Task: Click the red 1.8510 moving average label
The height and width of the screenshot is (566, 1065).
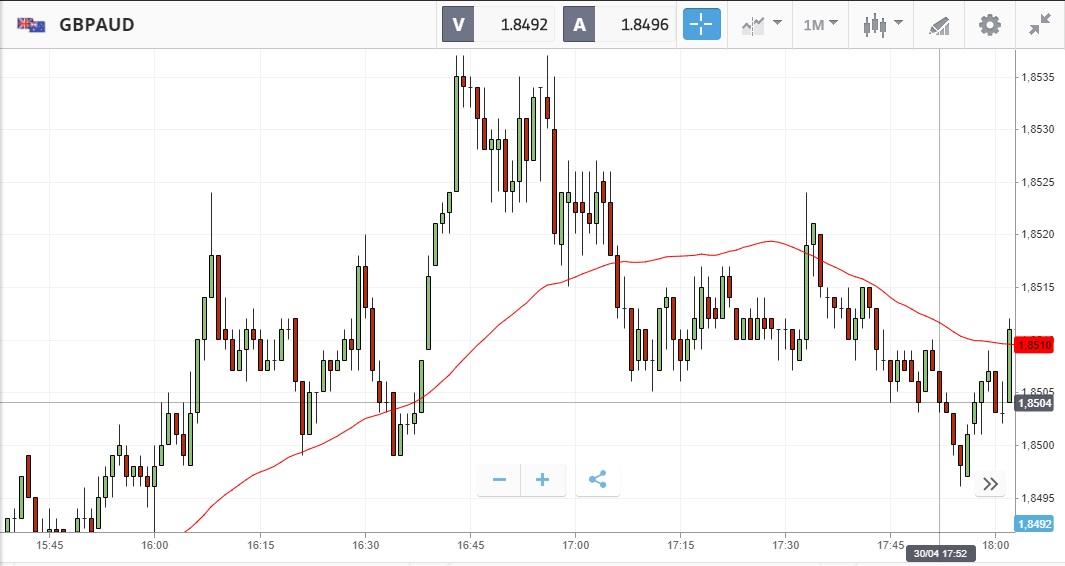Action: coord(1033,345)
